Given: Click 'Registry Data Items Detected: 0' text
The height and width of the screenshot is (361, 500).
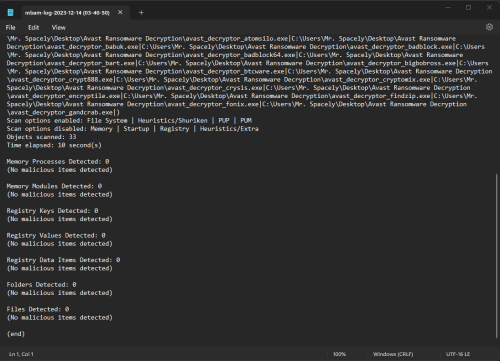Looking at the screenshot, I should (x=63, y=260).
